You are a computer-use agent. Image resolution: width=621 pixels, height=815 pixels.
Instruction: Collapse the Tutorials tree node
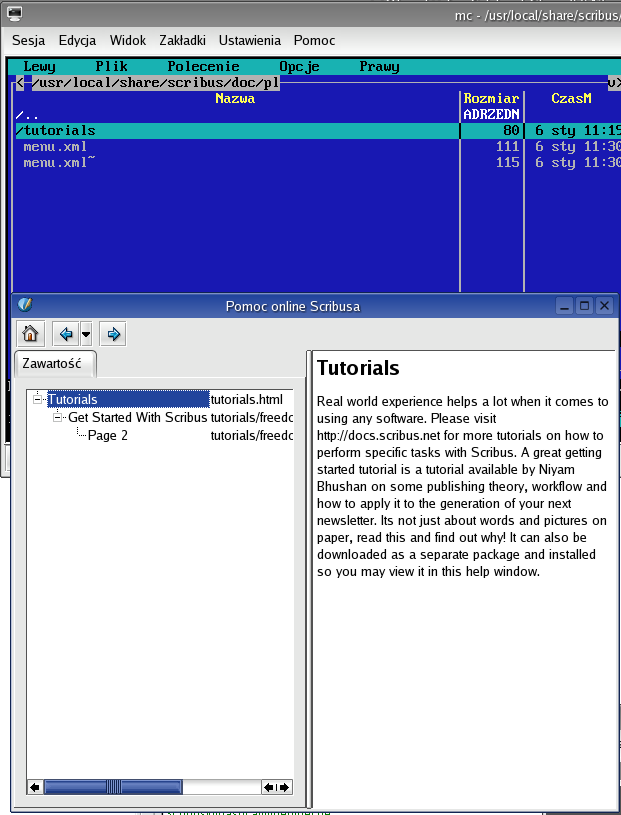click(39, 399)
